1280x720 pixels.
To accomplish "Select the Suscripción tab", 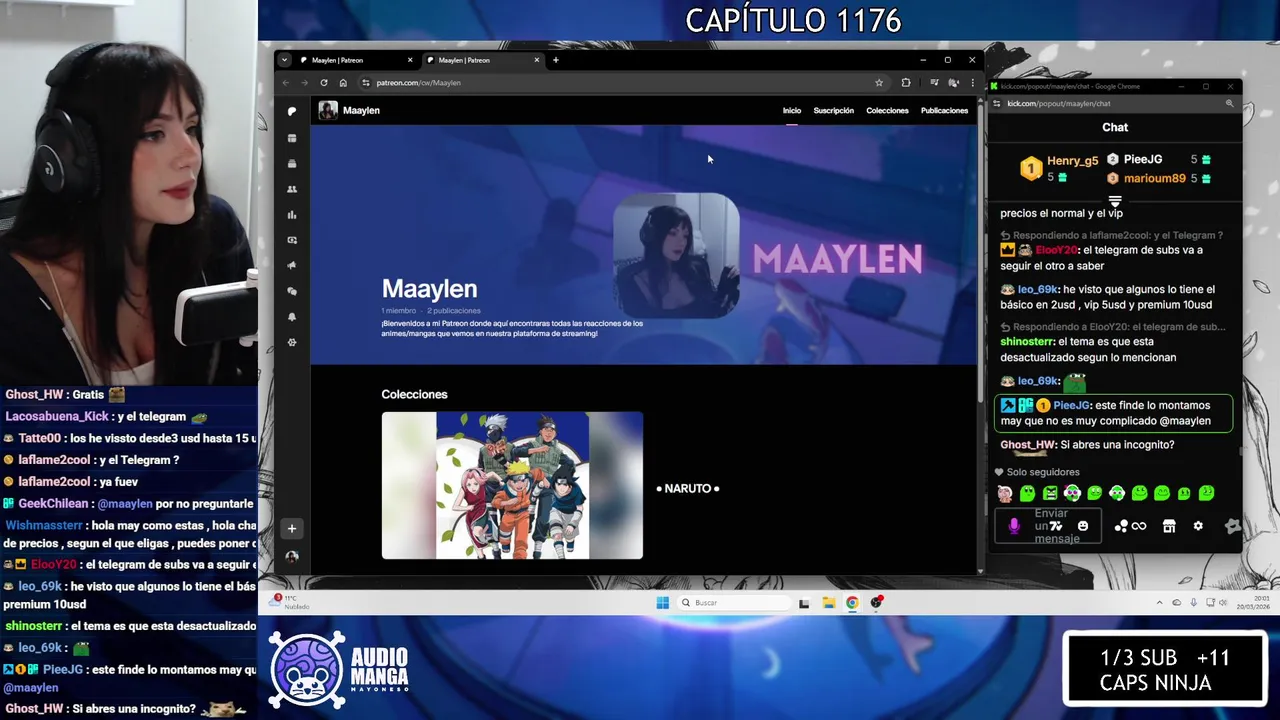I will click(x=834, y=111).
